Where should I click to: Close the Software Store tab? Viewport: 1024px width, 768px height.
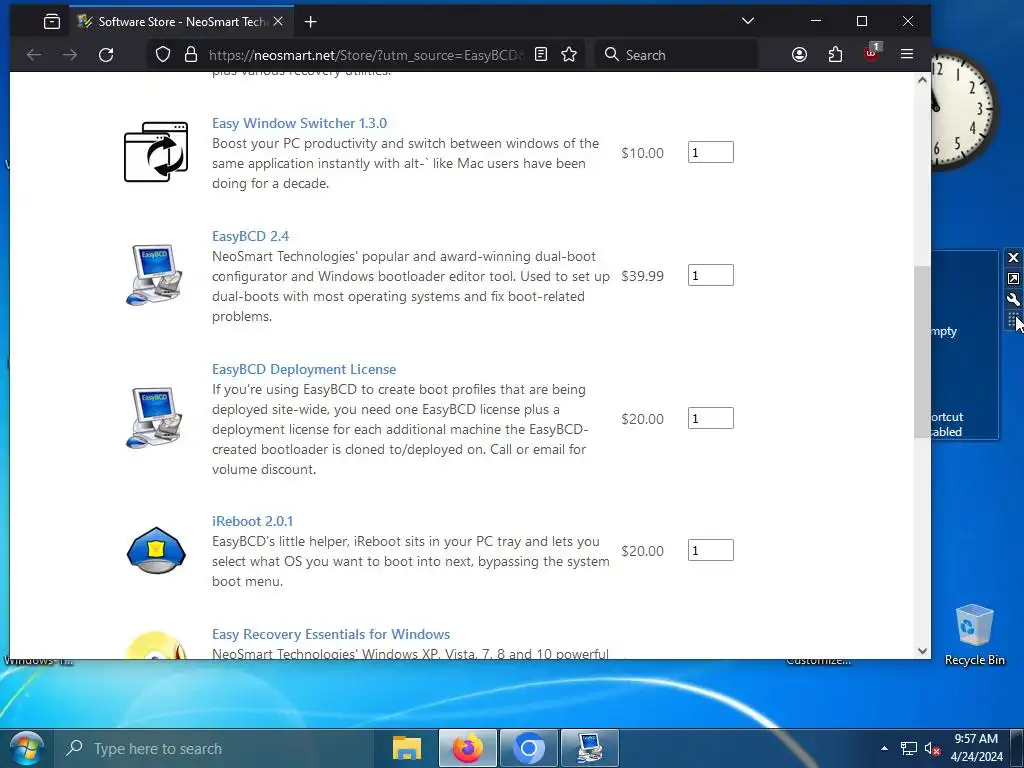pos(278,22)
